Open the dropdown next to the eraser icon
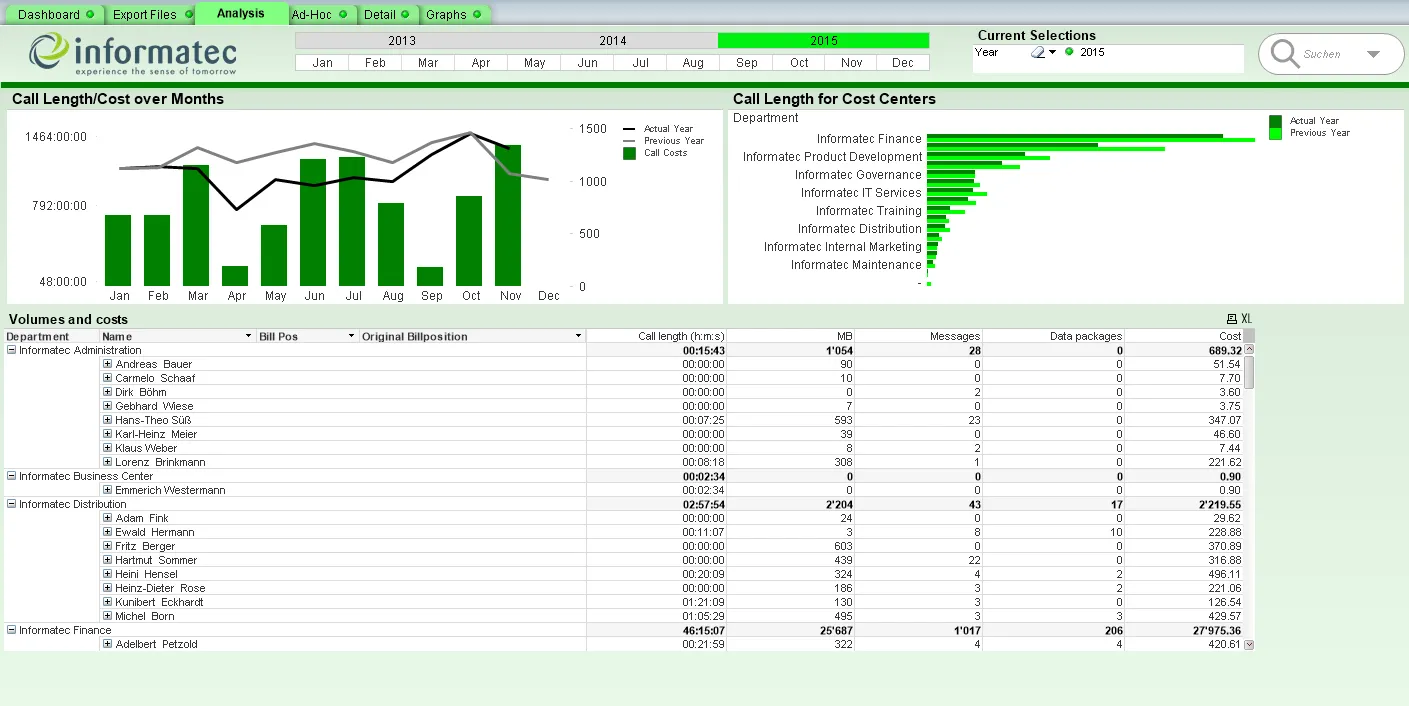 pyautogui.click(x=1053, y=53)
